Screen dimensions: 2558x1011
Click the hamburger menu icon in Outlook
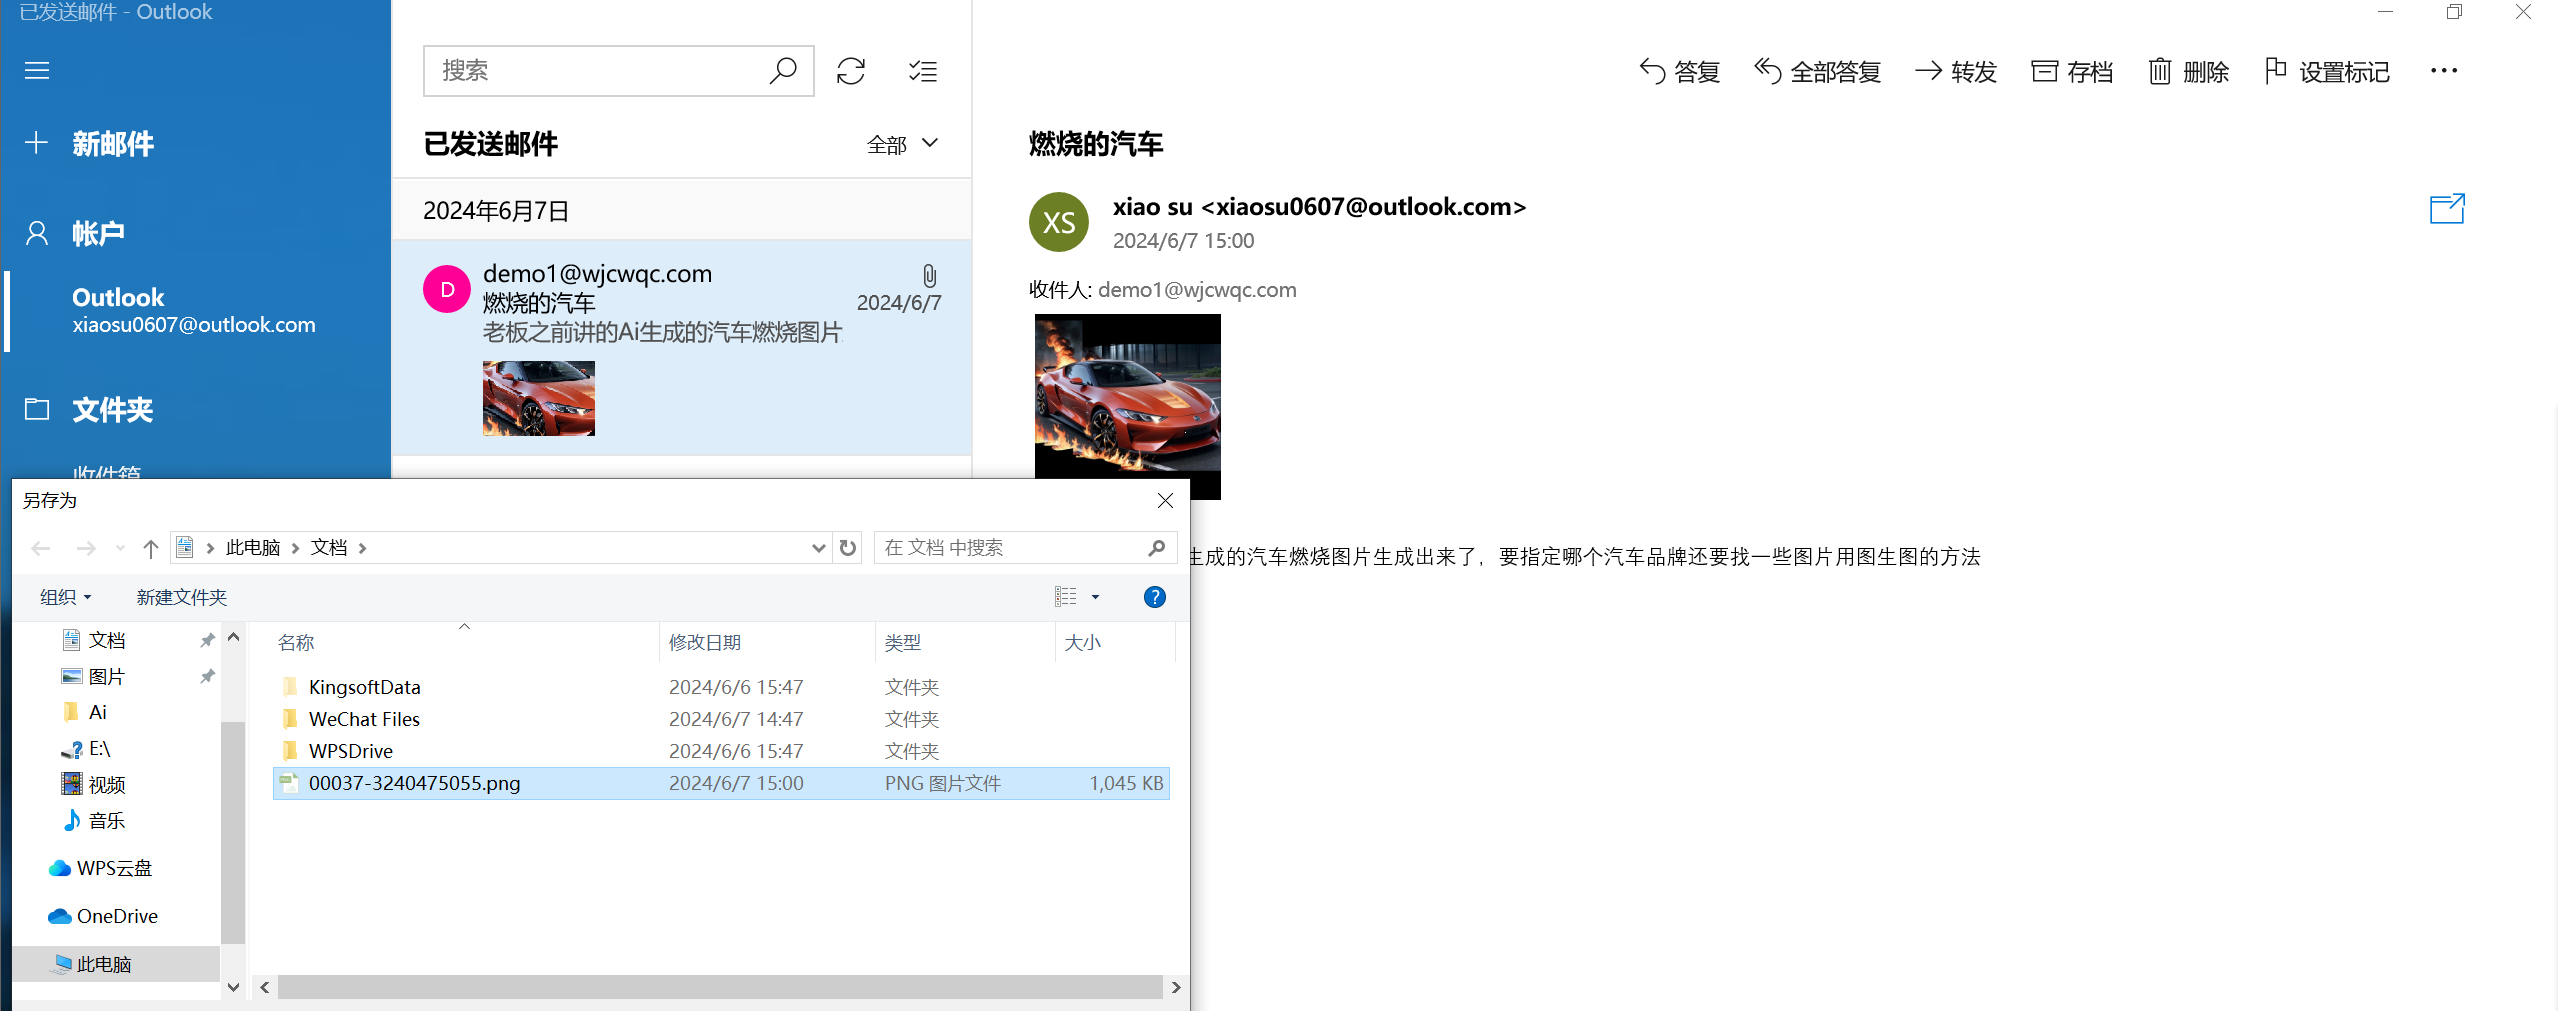[x=37, y=71]
